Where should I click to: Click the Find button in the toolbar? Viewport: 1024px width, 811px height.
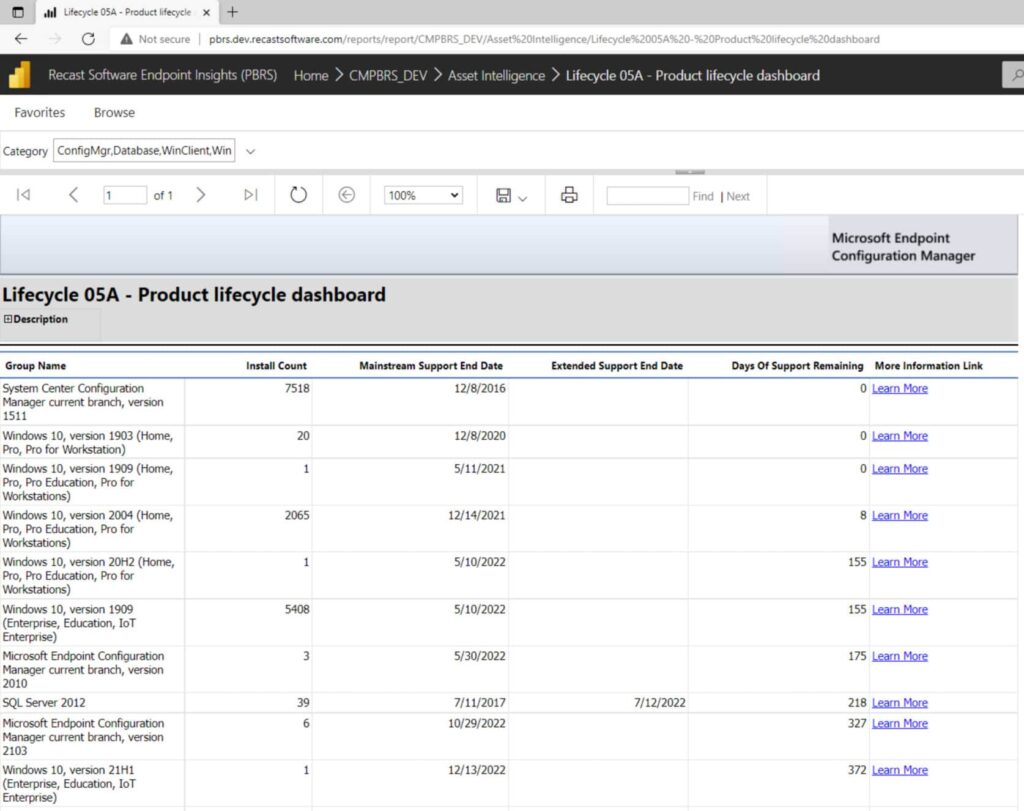pyautogui.click(x=703, y=196)
